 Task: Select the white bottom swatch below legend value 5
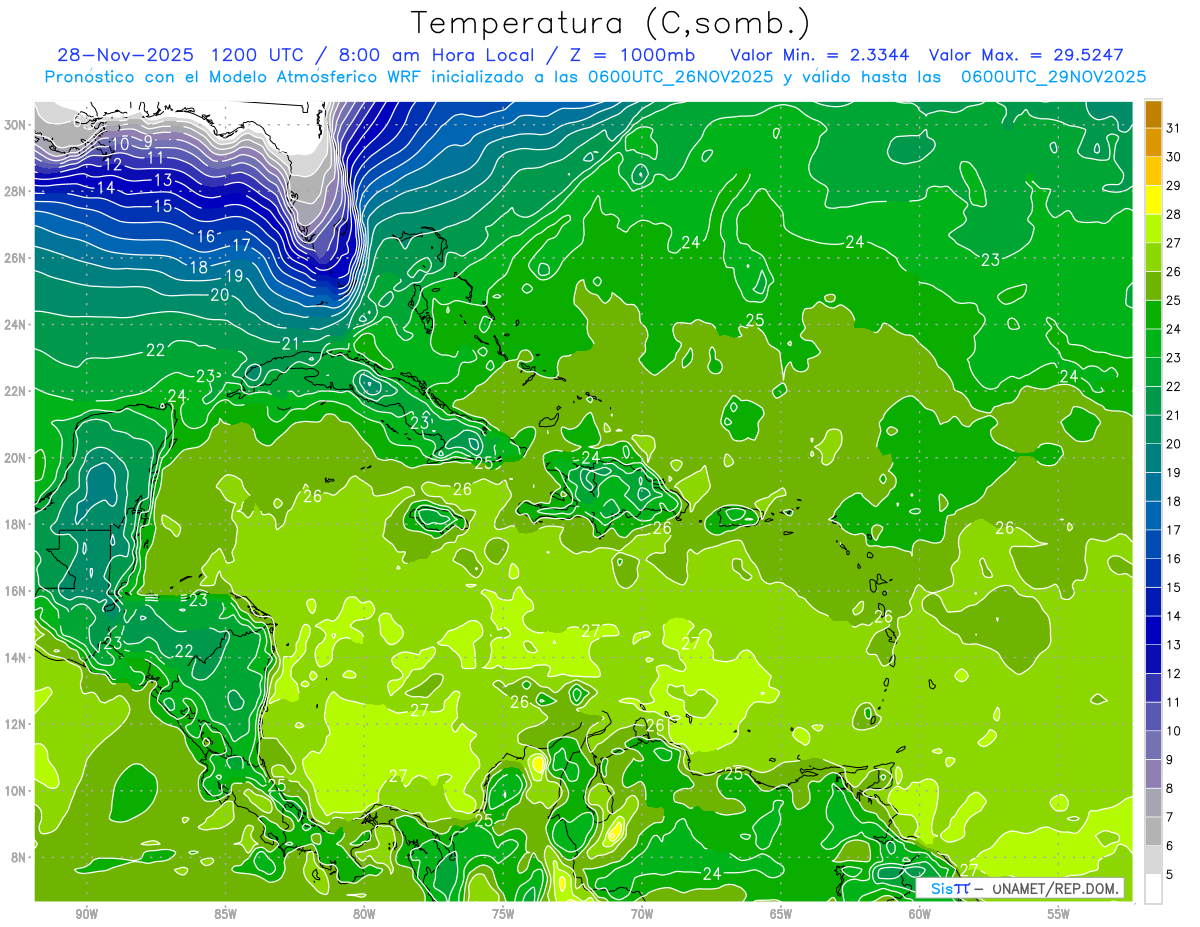tap(1153, 888)
